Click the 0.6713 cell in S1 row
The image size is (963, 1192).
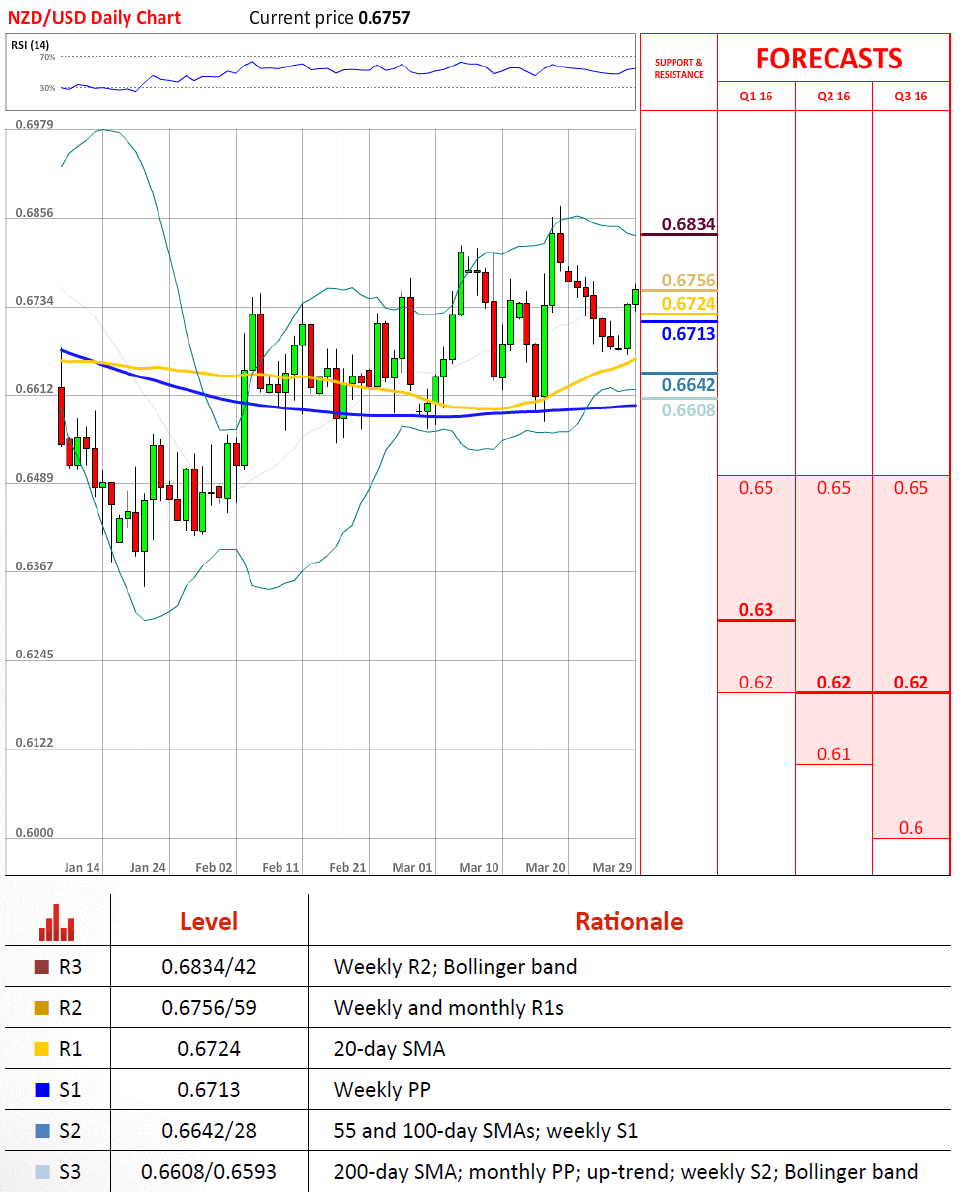click(209, 1090)
